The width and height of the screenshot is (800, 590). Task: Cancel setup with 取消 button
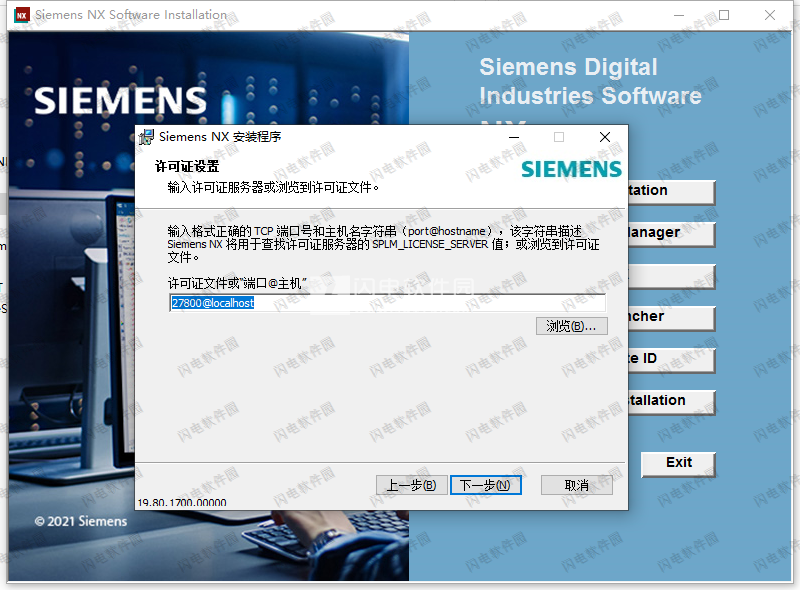pos(577,485)
